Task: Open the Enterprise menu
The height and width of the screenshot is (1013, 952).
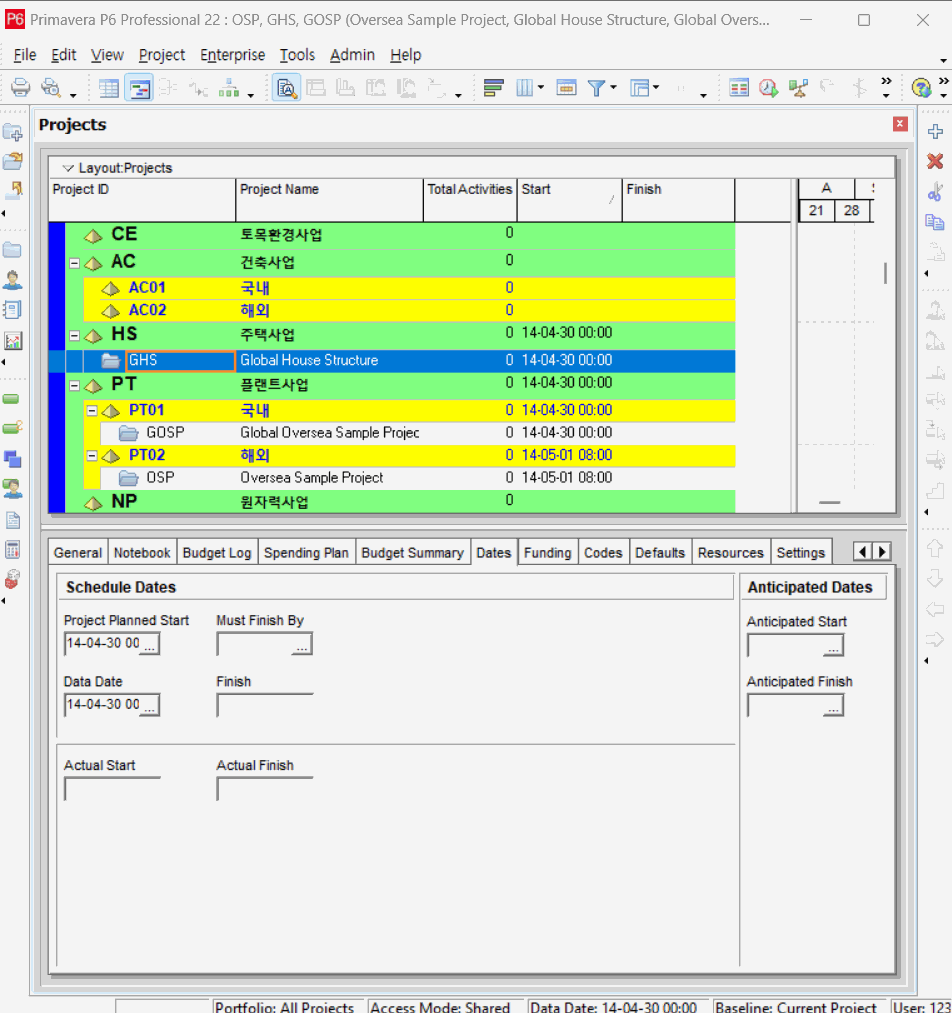Action: tap(233, 55)
